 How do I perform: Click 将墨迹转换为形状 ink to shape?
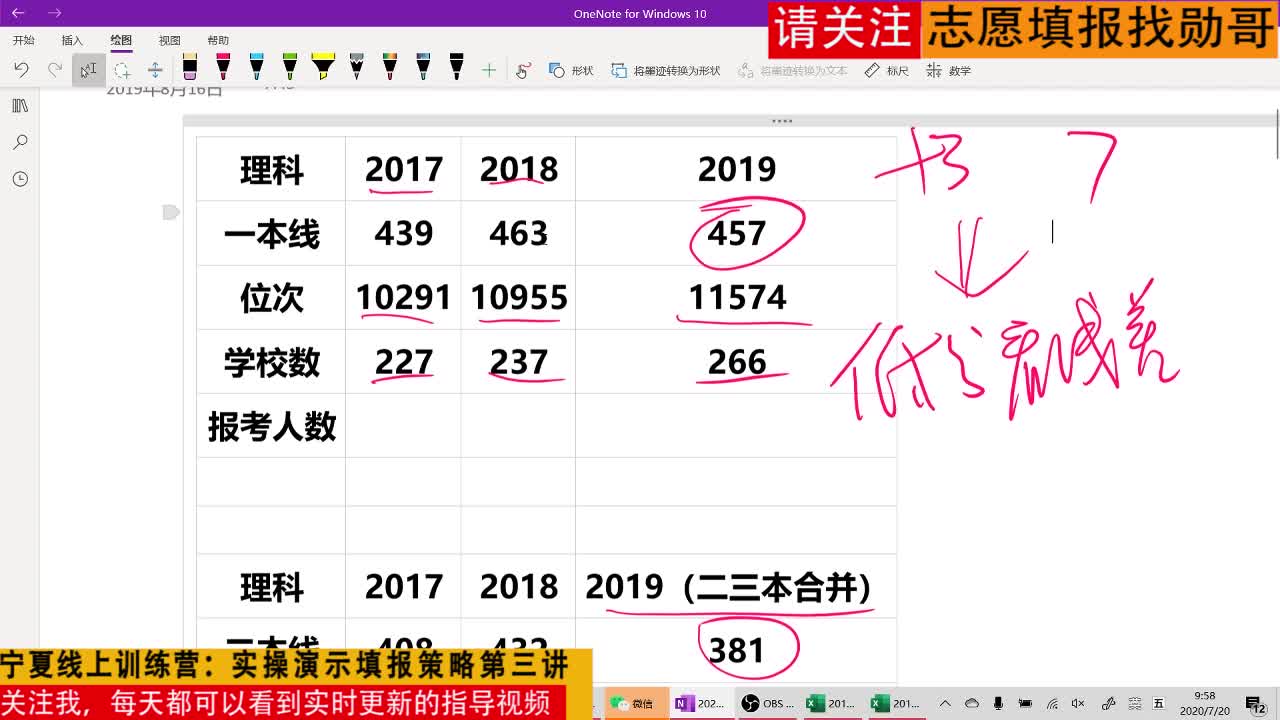point(665,71)
